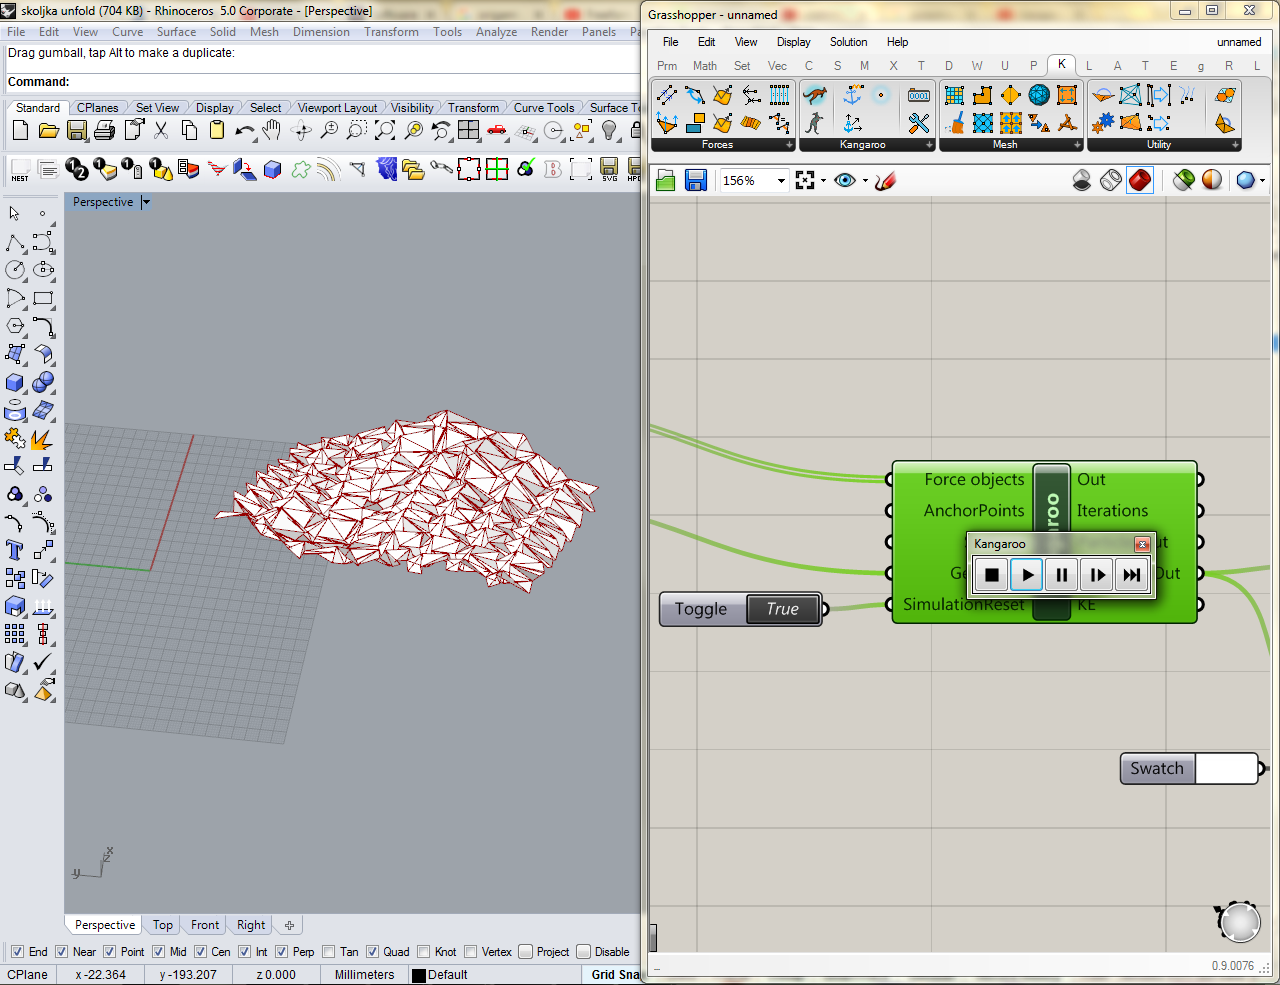The width and height of the screenshot is (1280, 985).
Task: Switch to the Top viewport tab
Action: point(163,925)
